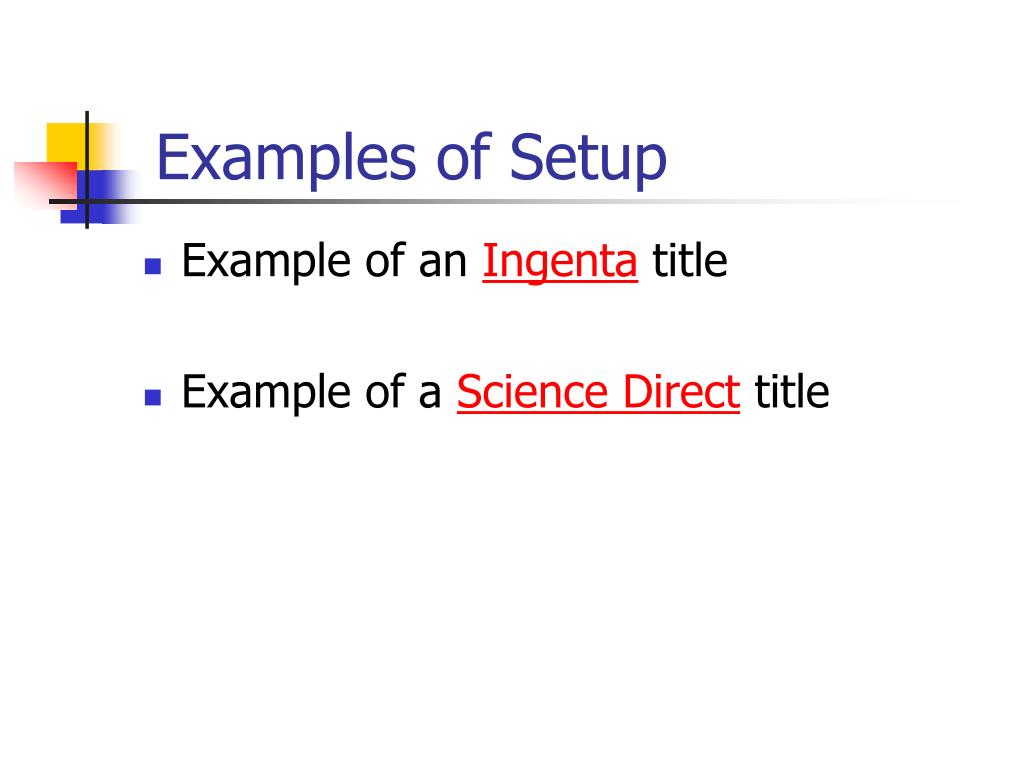Open the red Ingenta hyperlink

point(560,263)
